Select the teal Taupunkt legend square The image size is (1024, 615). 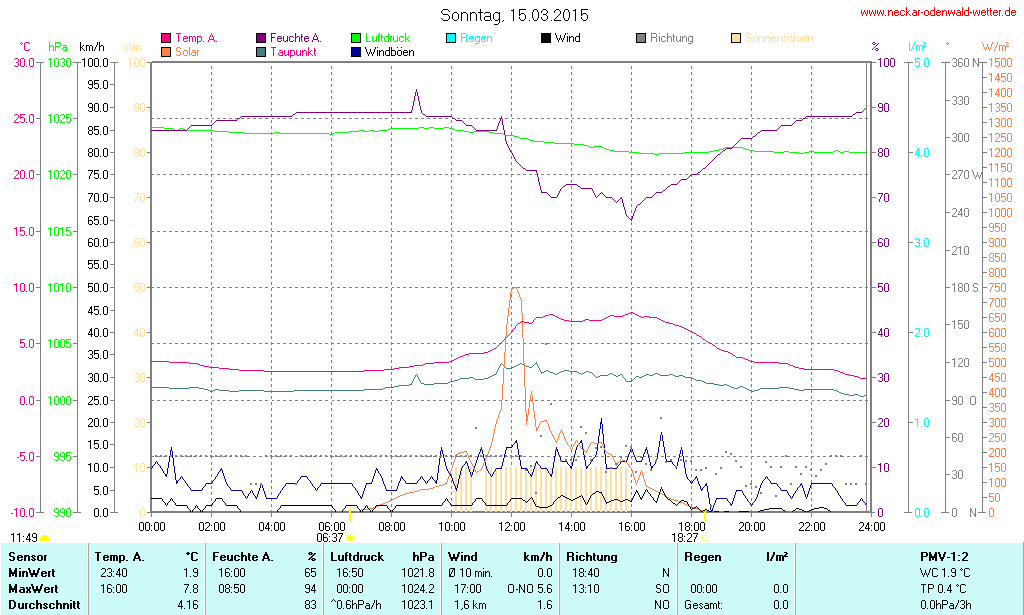[x=261, y=51]
